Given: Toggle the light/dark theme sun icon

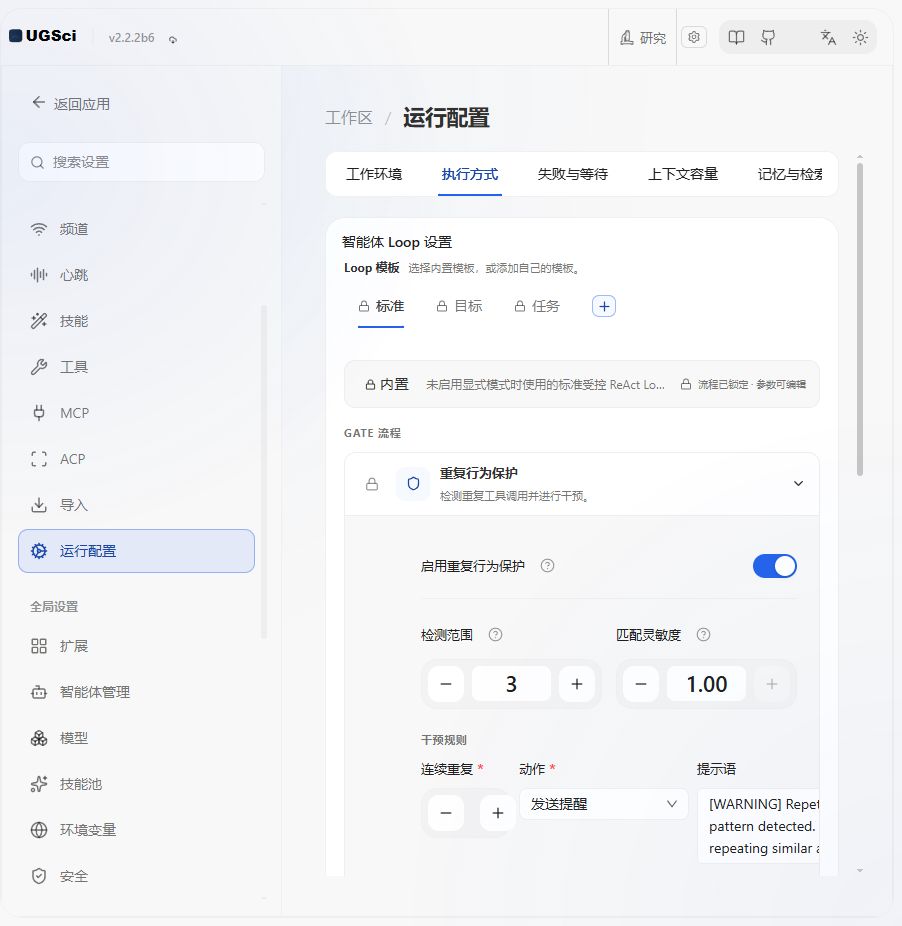Looking at the screenshot, I should 860,38.
